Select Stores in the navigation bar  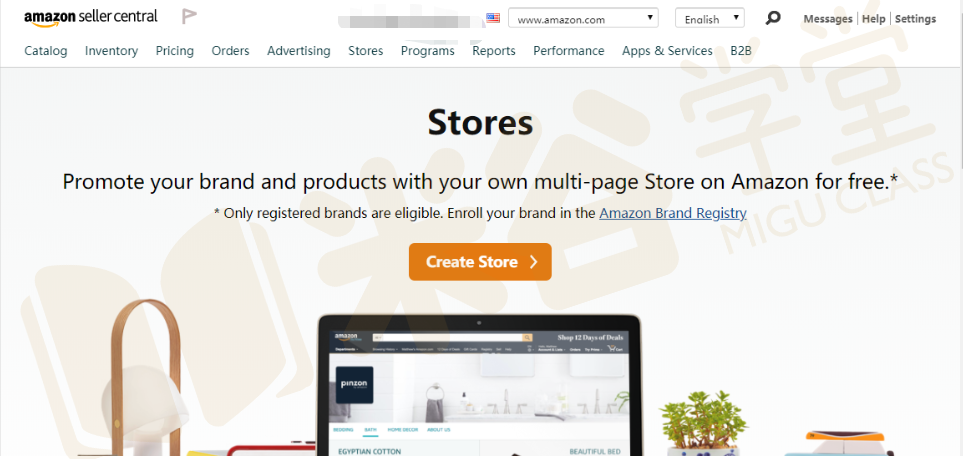pyautogui.click(x=366, y=51)
